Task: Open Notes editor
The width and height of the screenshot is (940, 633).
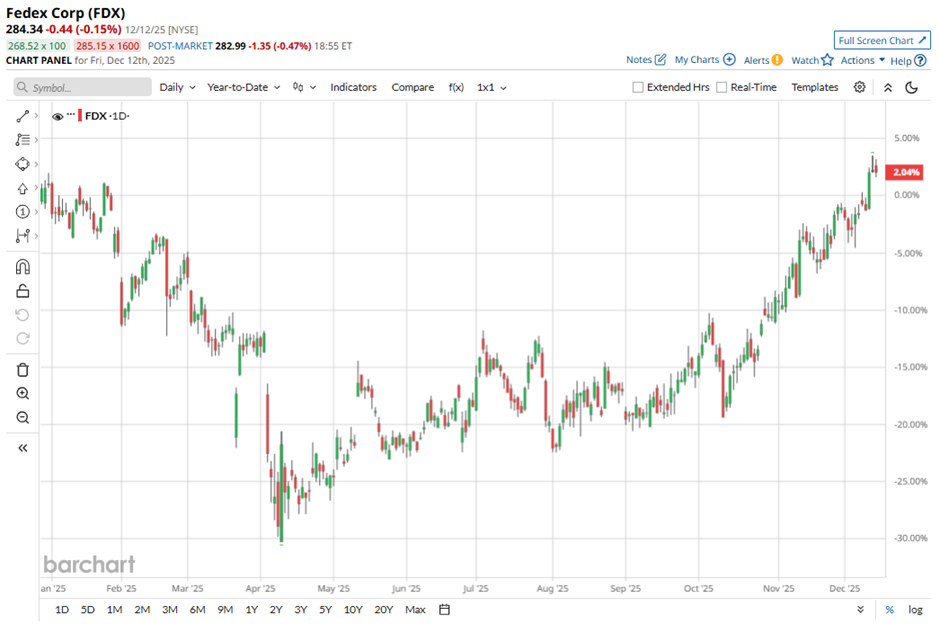Action: (x=646, y=60)
